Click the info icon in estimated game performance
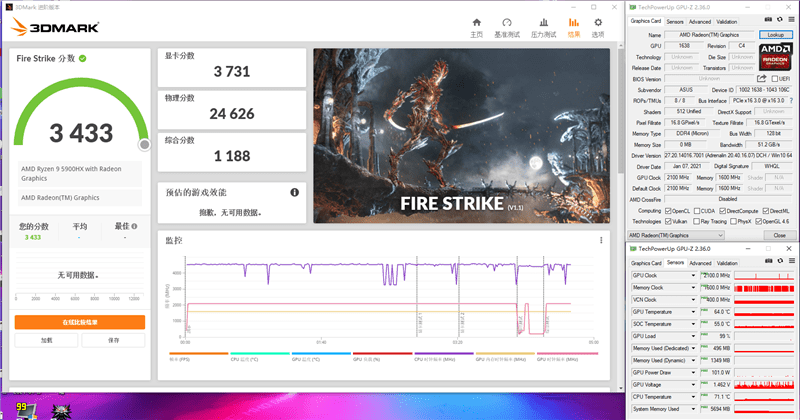Screen dimensions: 800x420 (x=294, y=192)
